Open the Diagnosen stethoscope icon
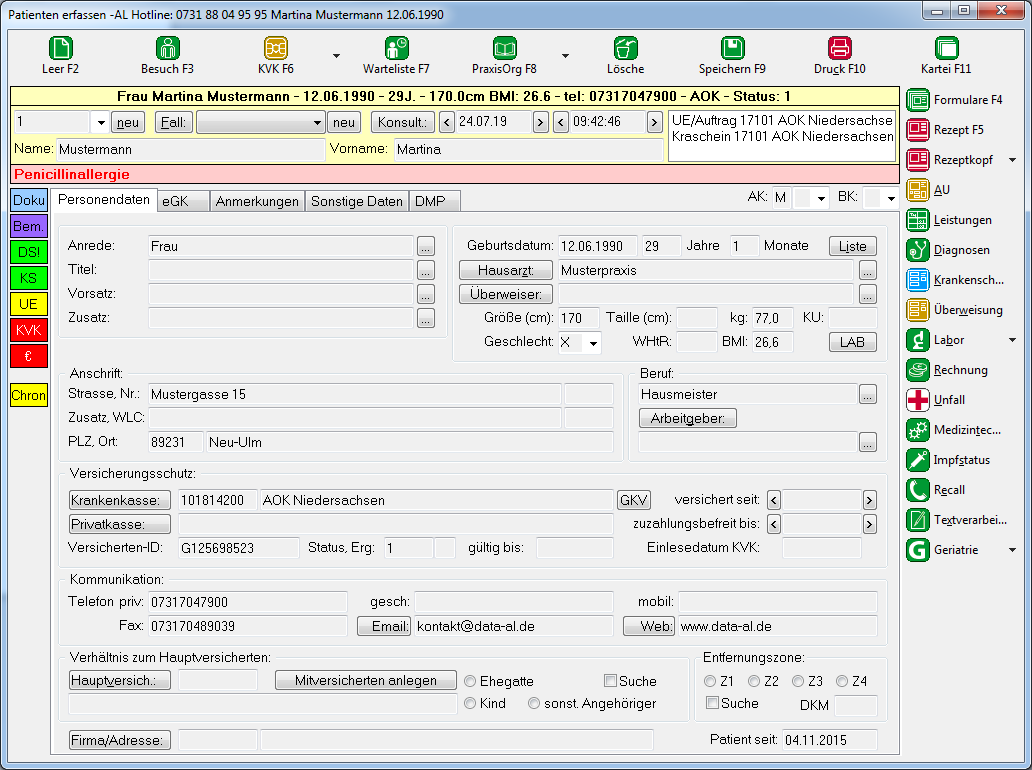The height and width of the screenshot is (770, 1032). pos(917,250)
